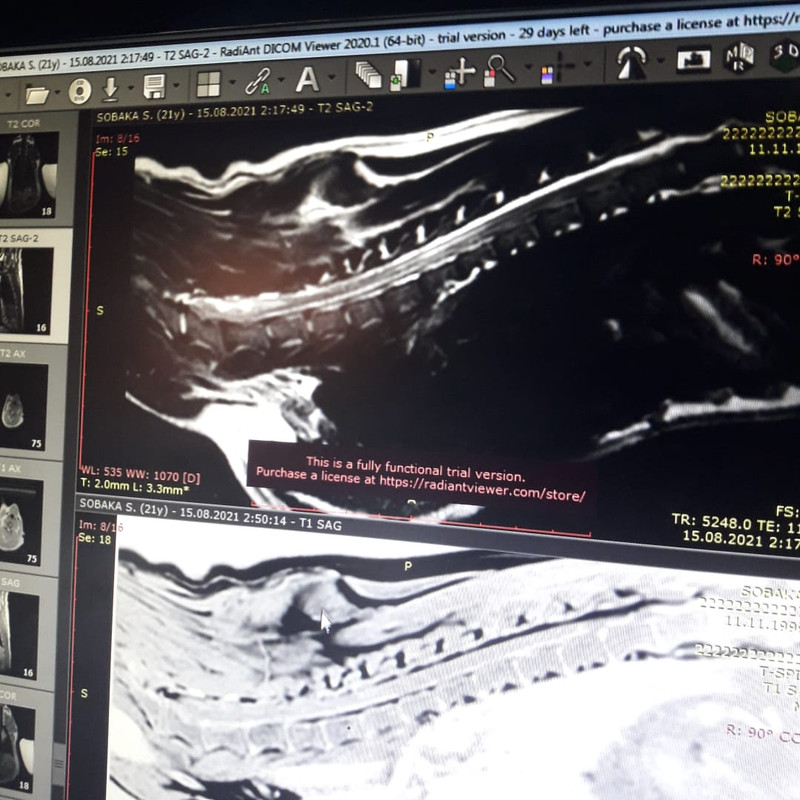Toggle the chain-link series synchronization icon
The image size is (800, 800).
pyautogui.click(x=258, y=81)
